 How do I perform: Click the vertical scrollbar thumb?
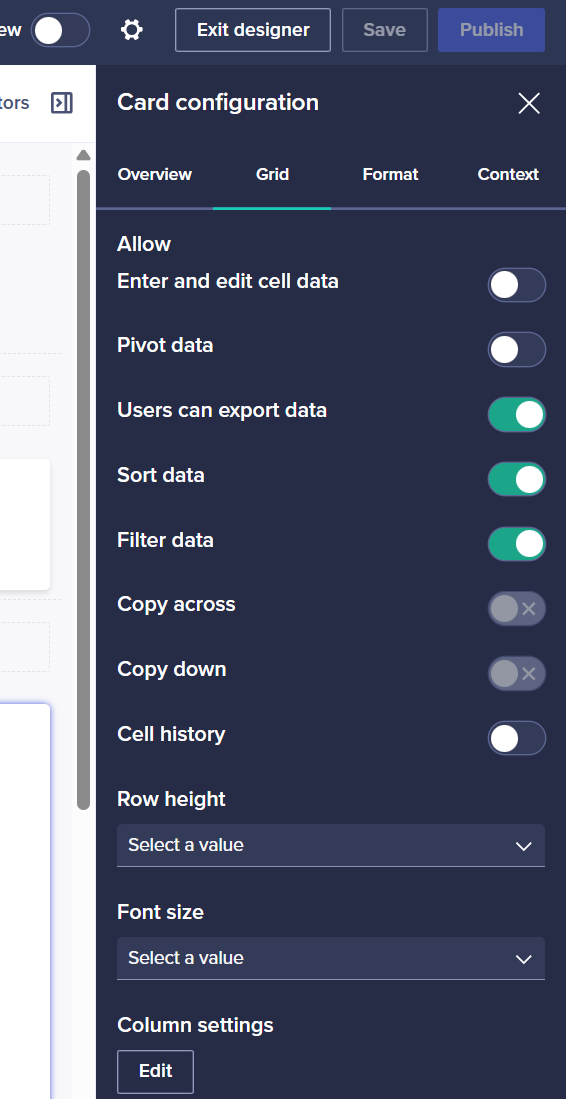click(x=83, y=489)
